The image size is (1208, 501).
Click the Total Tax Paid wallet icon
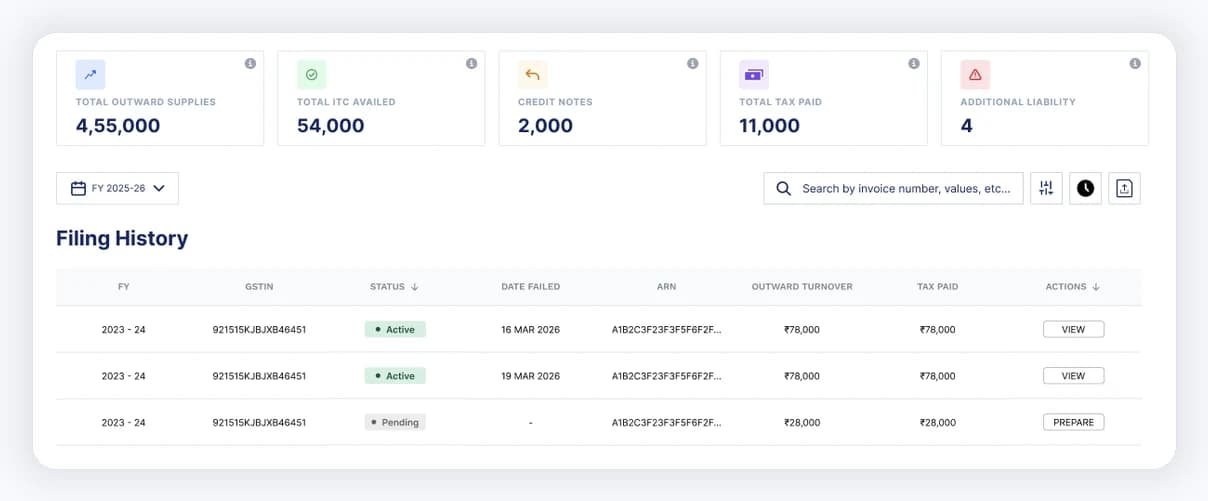click(x=754, y=75)
